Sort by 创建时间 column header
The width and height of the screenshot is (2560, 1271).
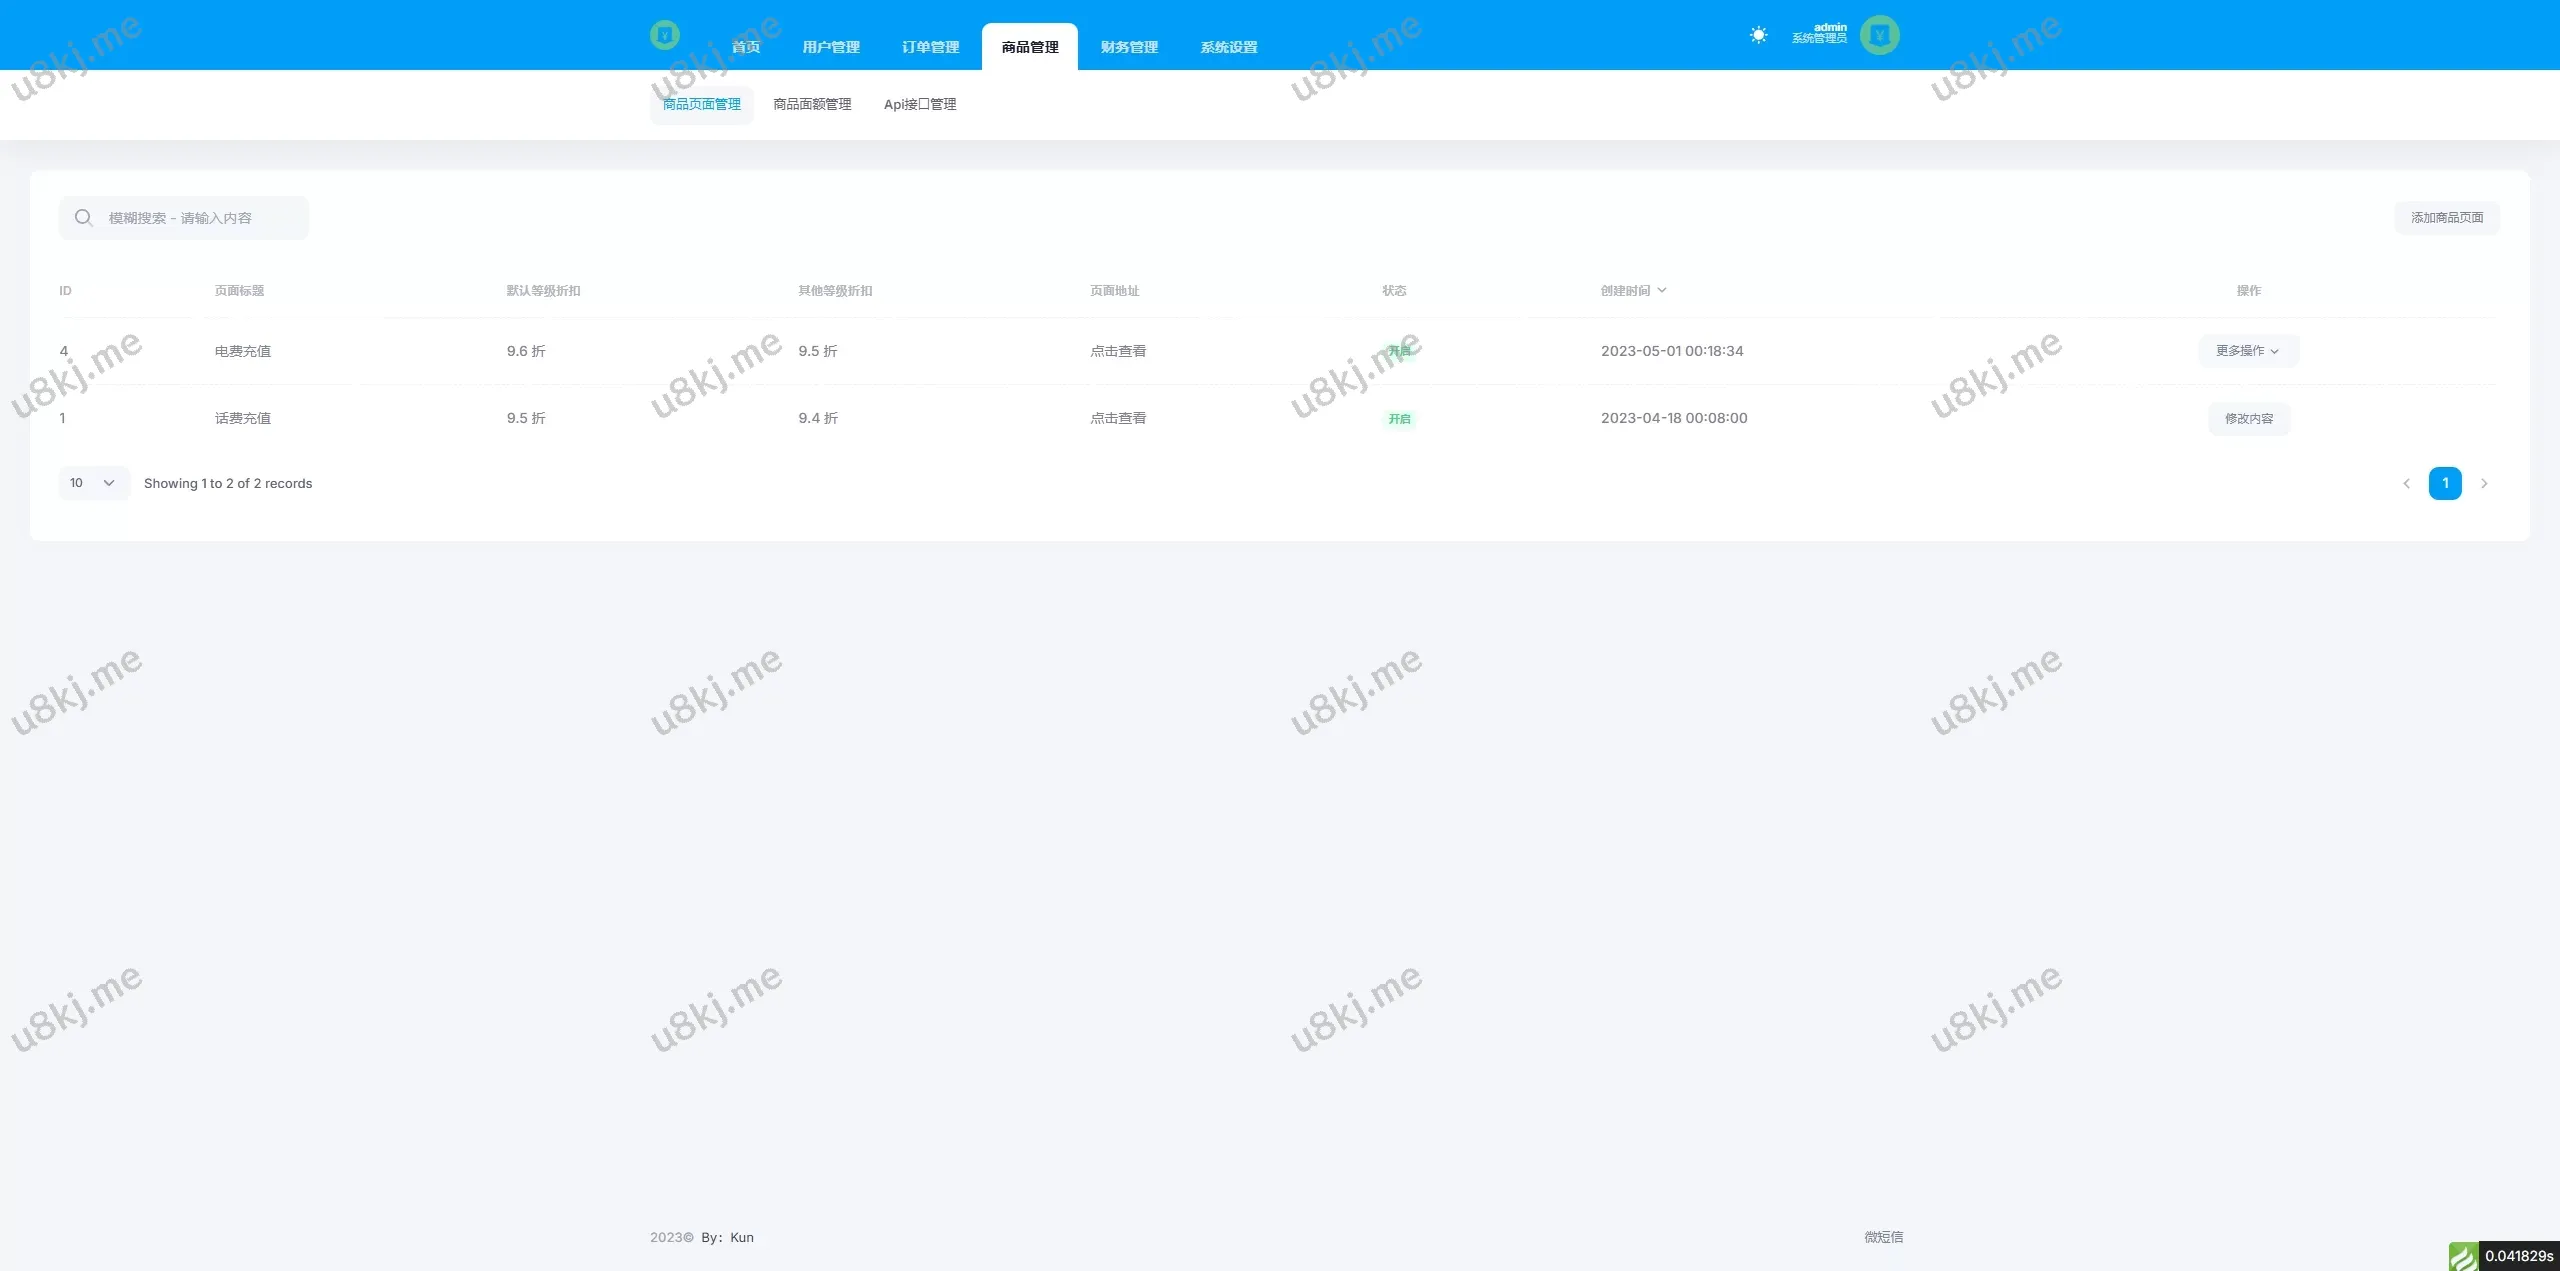click(x=1632, y=291)
